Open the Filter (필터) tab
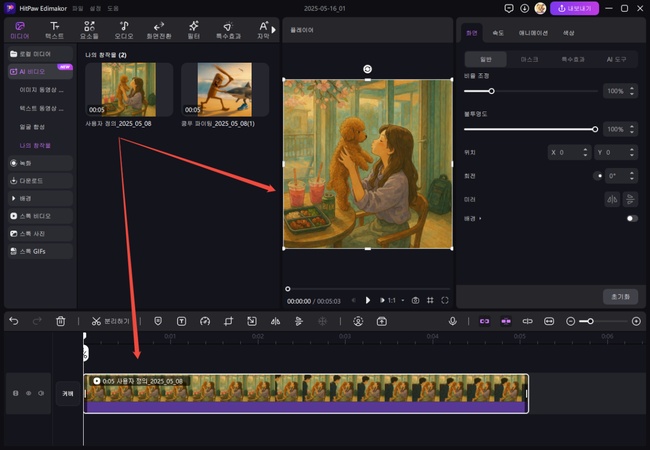This screenshot has height=450, width=650. (194, 30)
